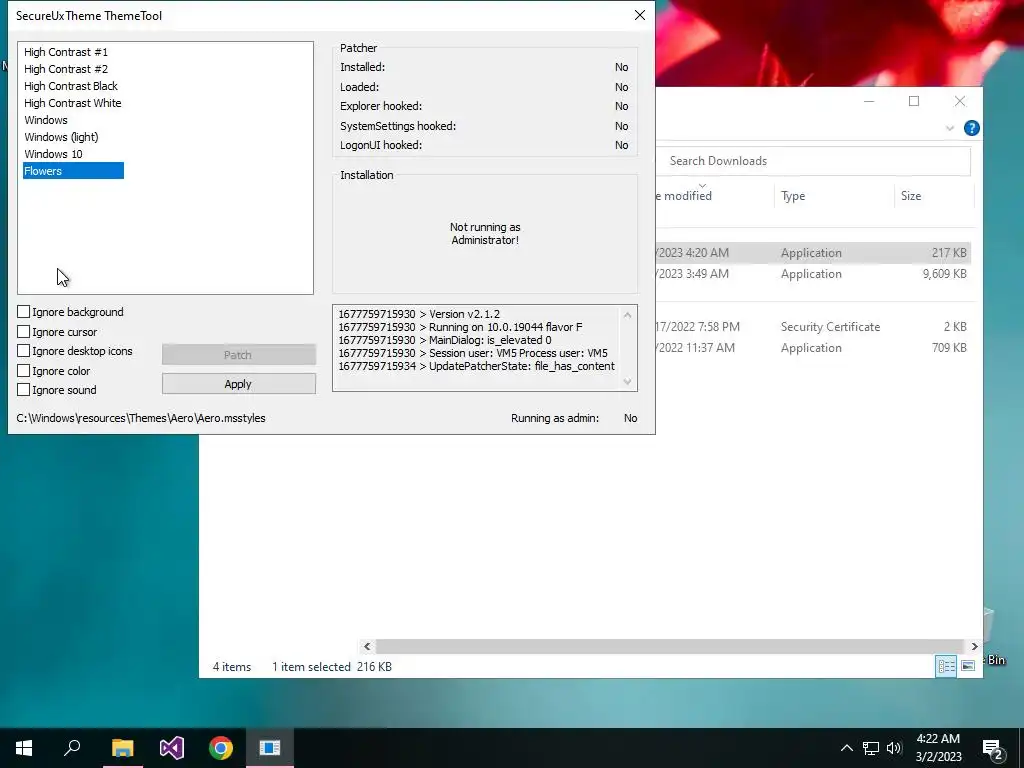Toggle the Ignore sound checkbox
The height and width of the screenshot is (768, 1024).
[x=24, y=389]
